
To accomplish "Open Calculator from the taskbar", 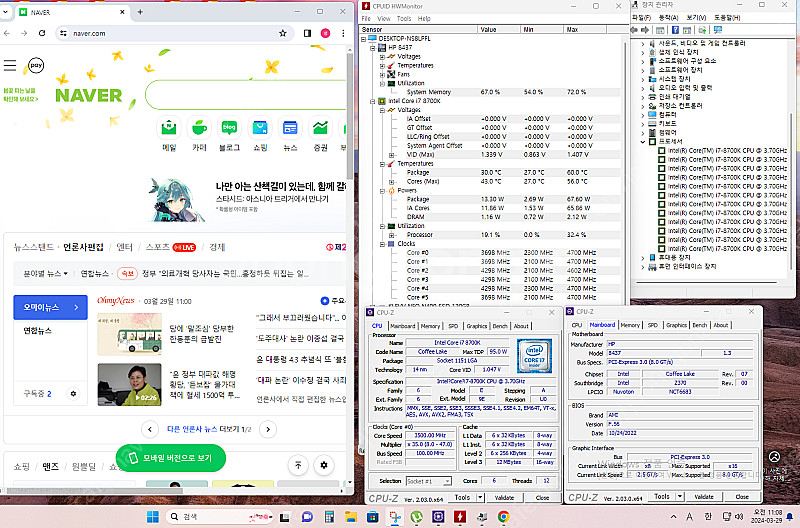I will click(329, 517).
